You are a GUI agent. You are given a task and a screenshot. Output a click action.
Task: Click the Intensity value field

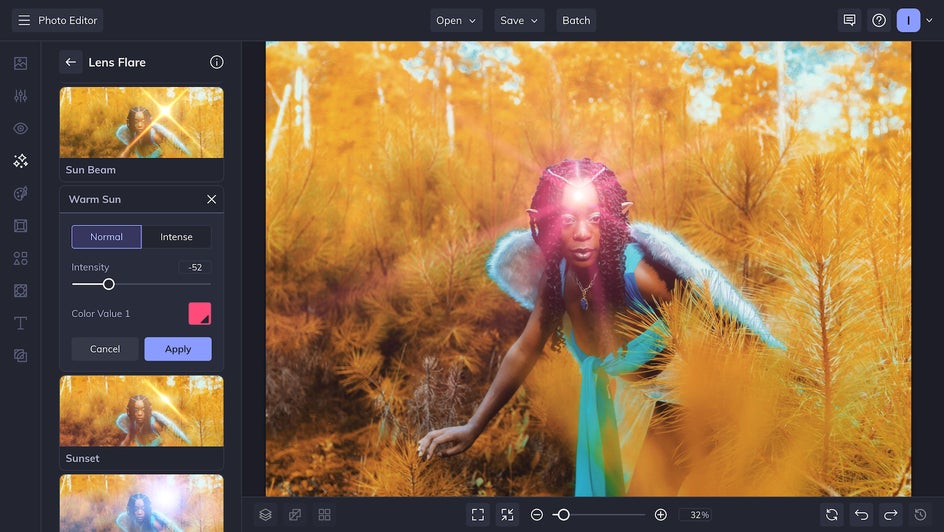pos(194,267)
